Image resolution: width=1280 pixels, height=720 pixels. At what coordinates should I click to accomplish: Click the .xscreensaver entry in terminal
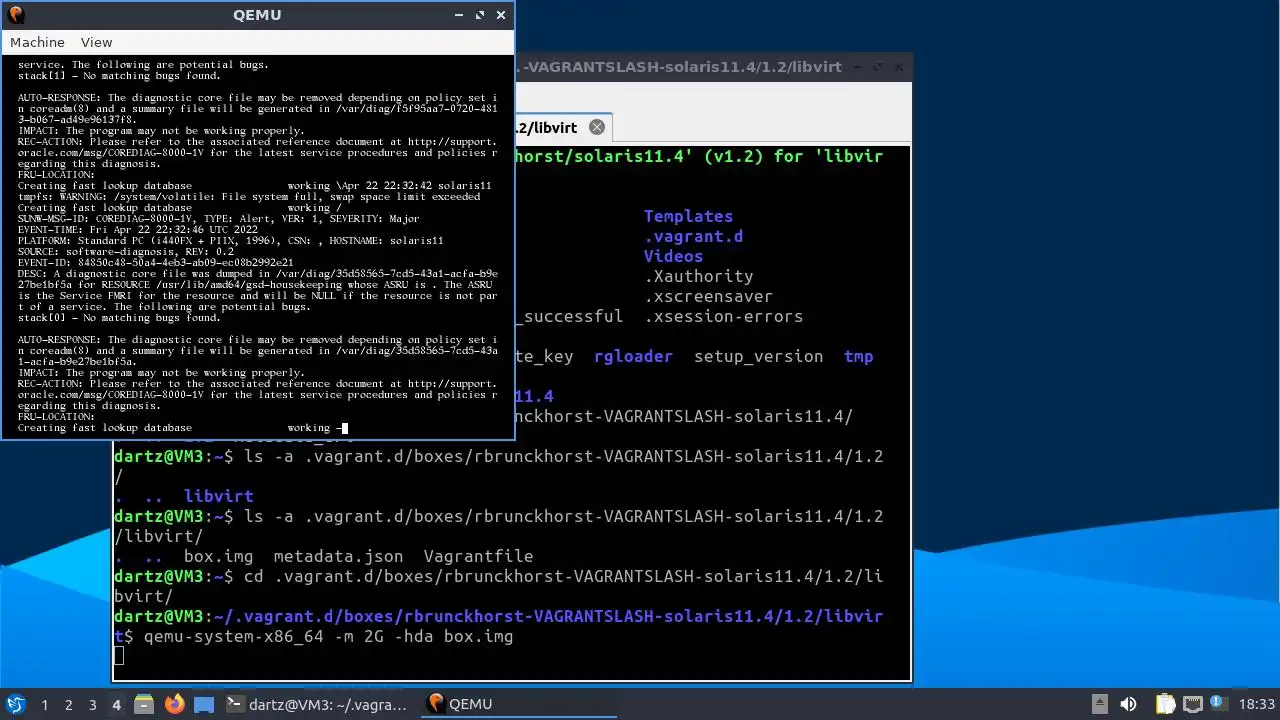(708, 296)
